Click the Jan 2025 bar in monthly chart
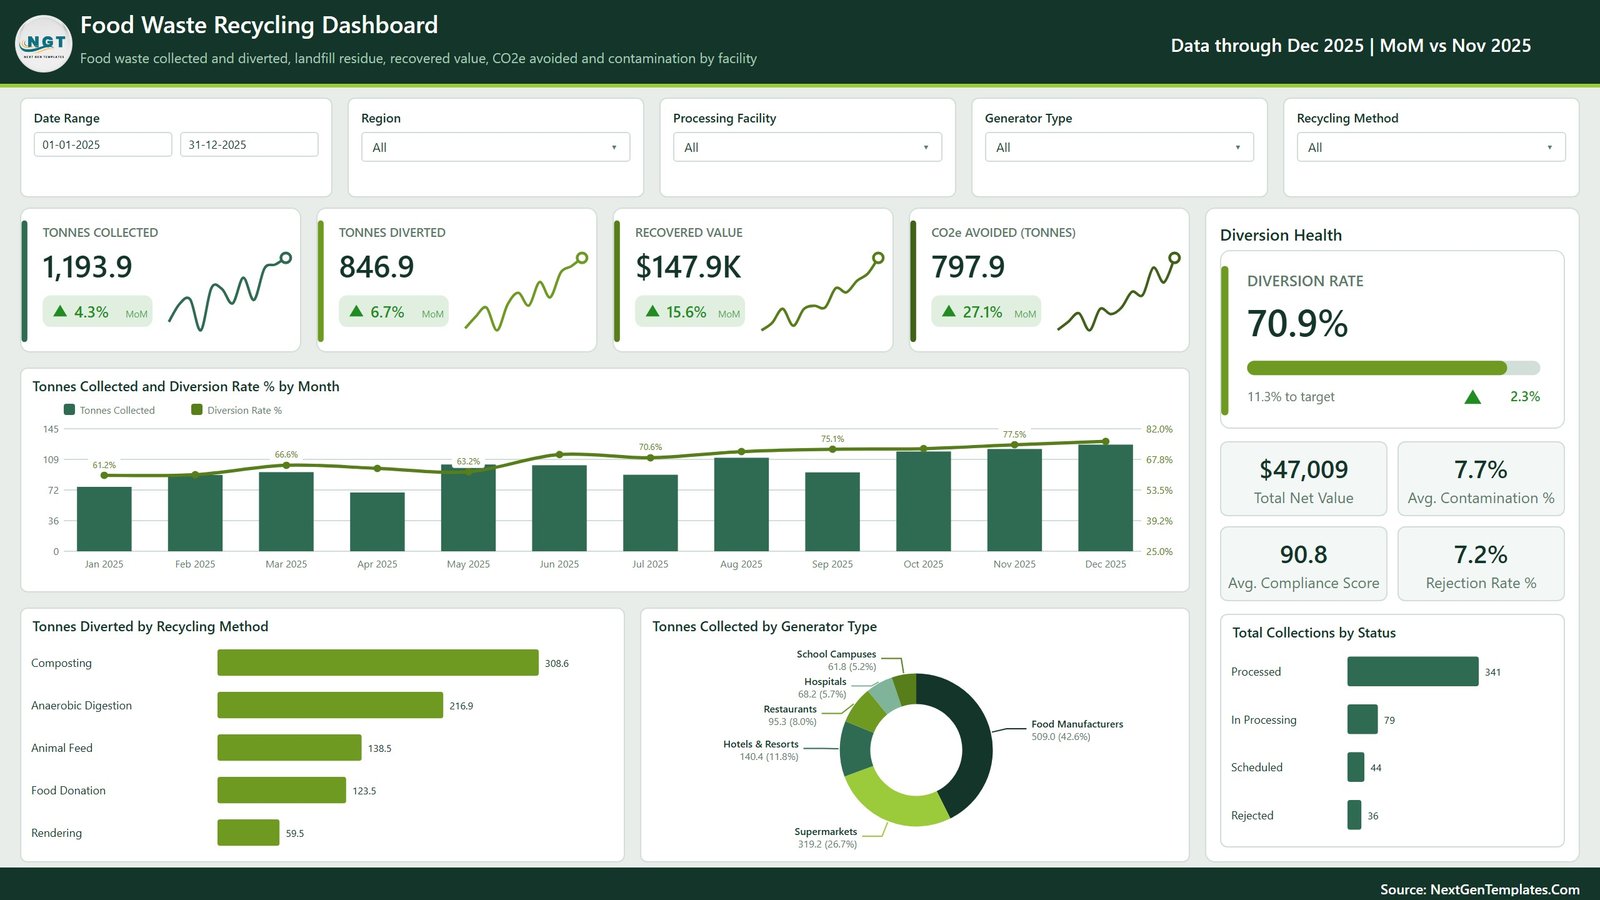The width and height of the screenshot is (1600, 900). coord(104,519)
